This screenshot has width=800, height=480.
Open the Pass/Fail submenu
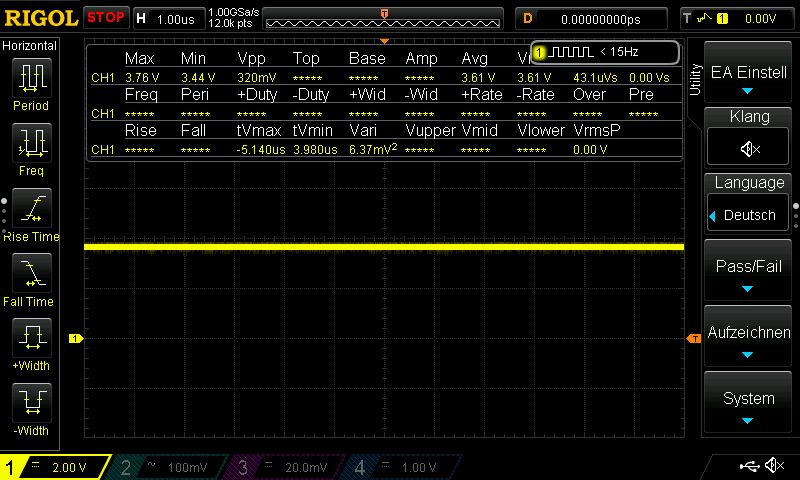[x=749, y=272]
